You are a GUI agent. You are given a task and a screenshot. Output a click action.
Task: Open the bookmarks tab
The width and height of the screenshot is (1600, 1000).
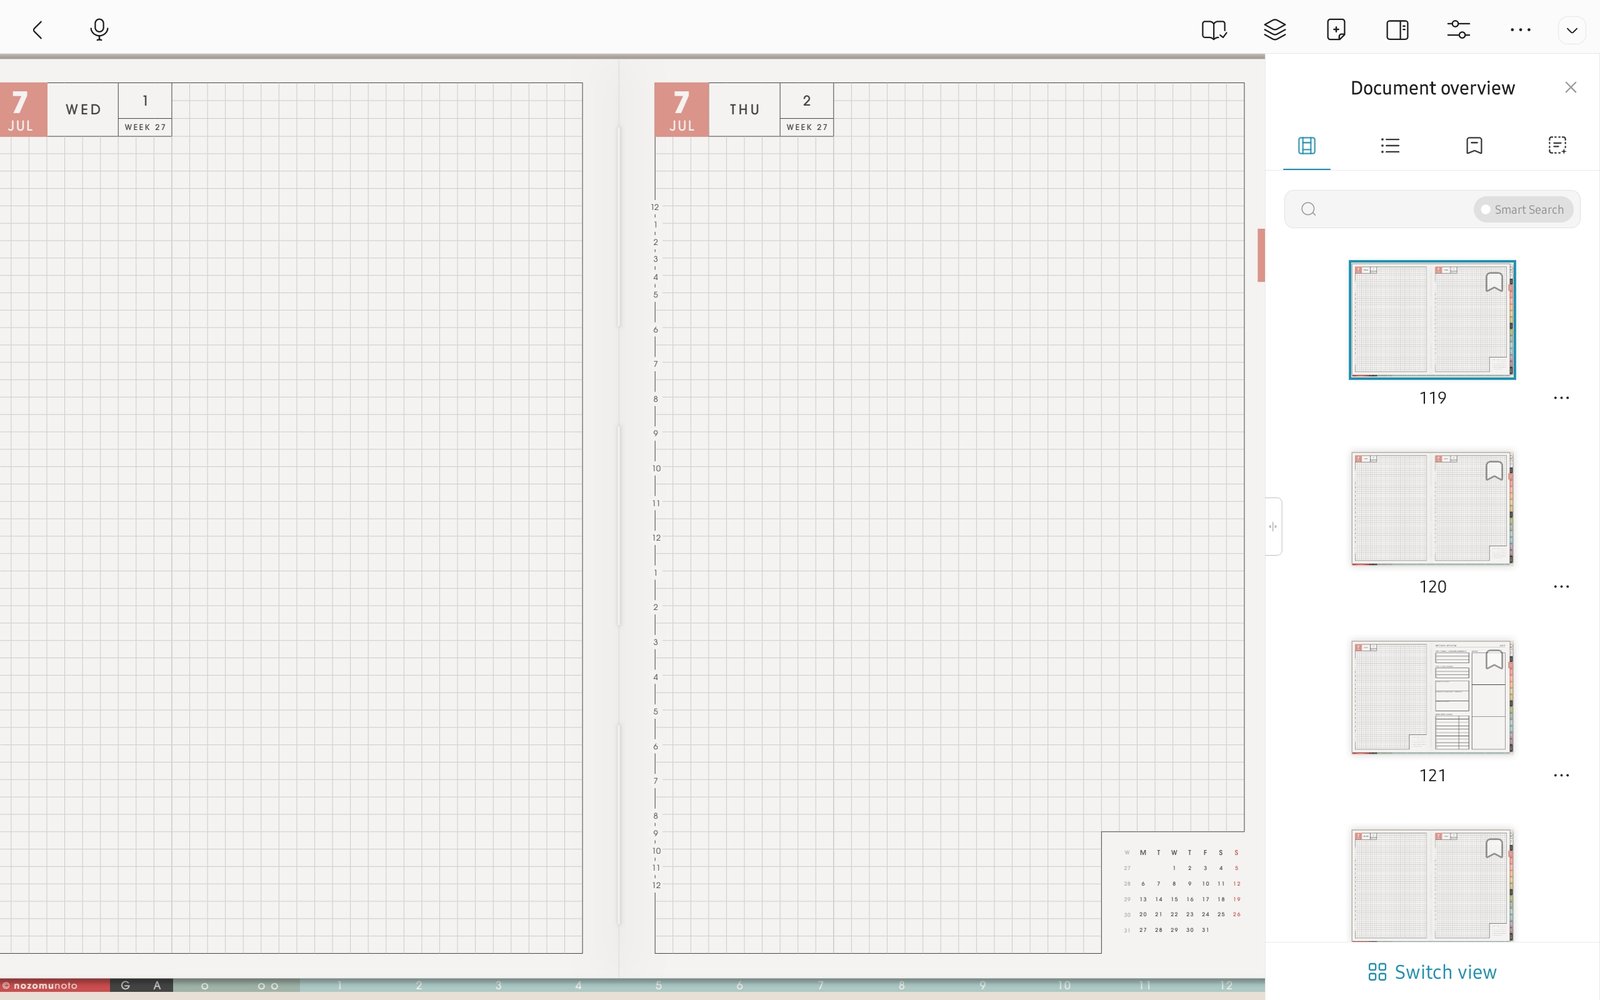point(1474,146)
